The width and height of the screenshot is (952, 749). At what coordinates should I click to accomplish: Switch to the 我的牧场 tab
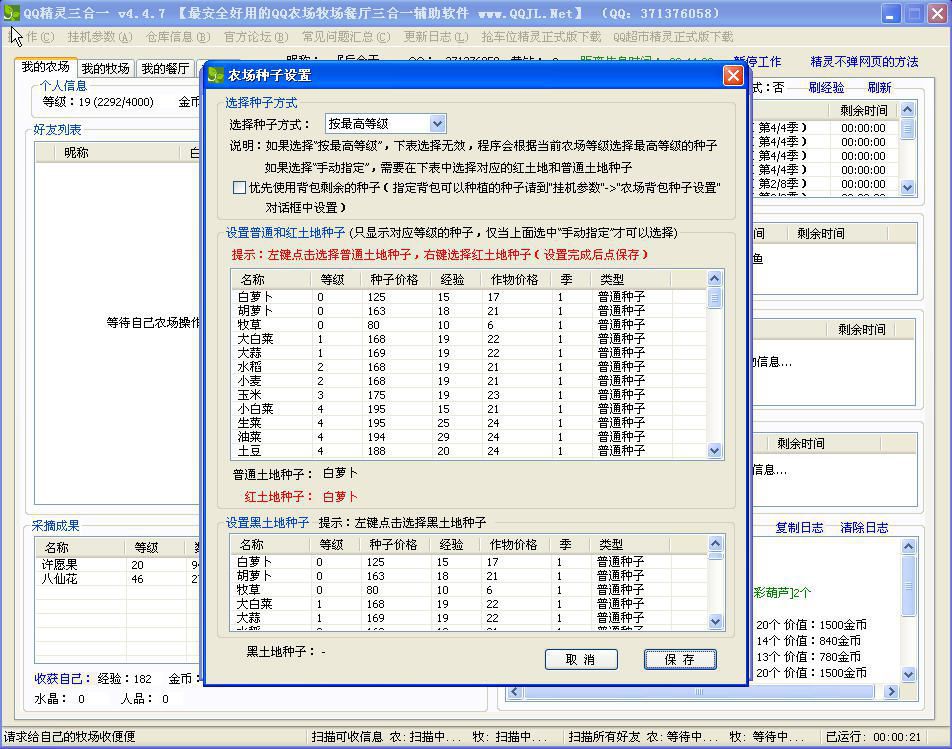tap(105, 69)
